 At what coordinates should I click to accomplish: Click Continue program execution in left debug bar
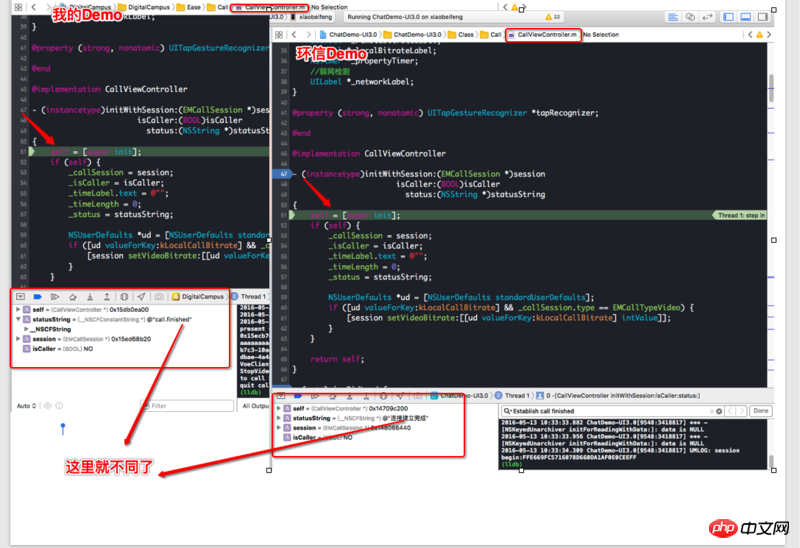(55, 297)
